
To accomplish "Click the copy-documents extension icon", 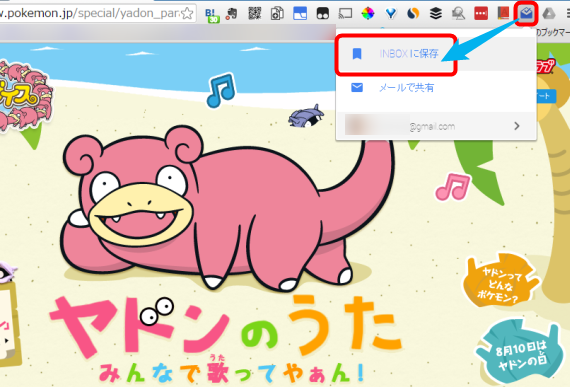I will tap(277, 14).
